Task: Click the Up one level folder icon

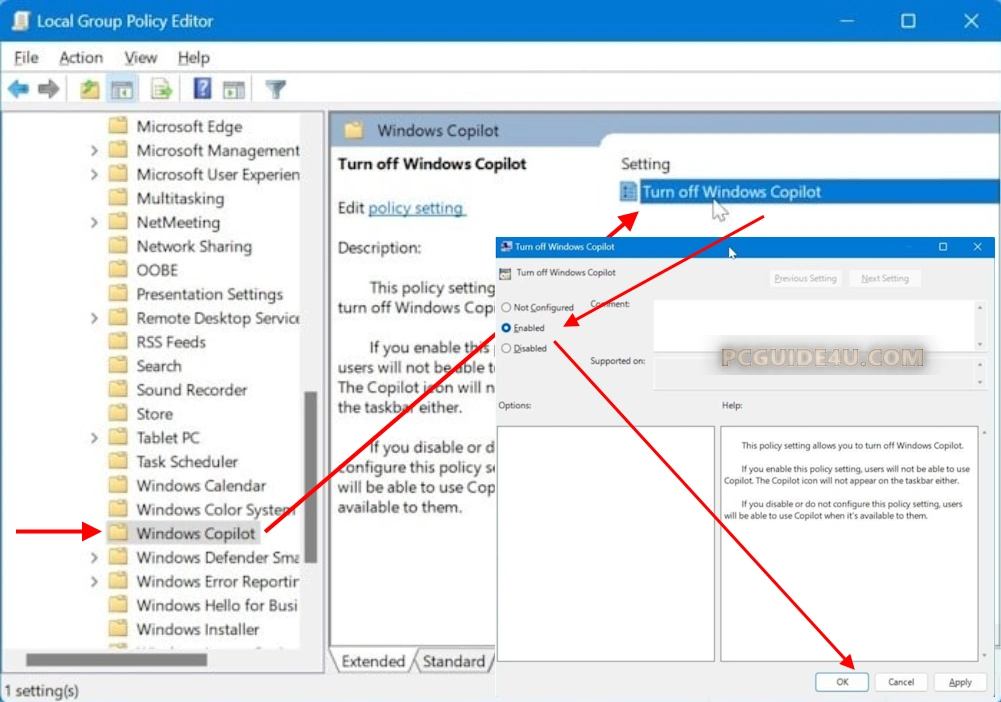Action: (90, 90)
